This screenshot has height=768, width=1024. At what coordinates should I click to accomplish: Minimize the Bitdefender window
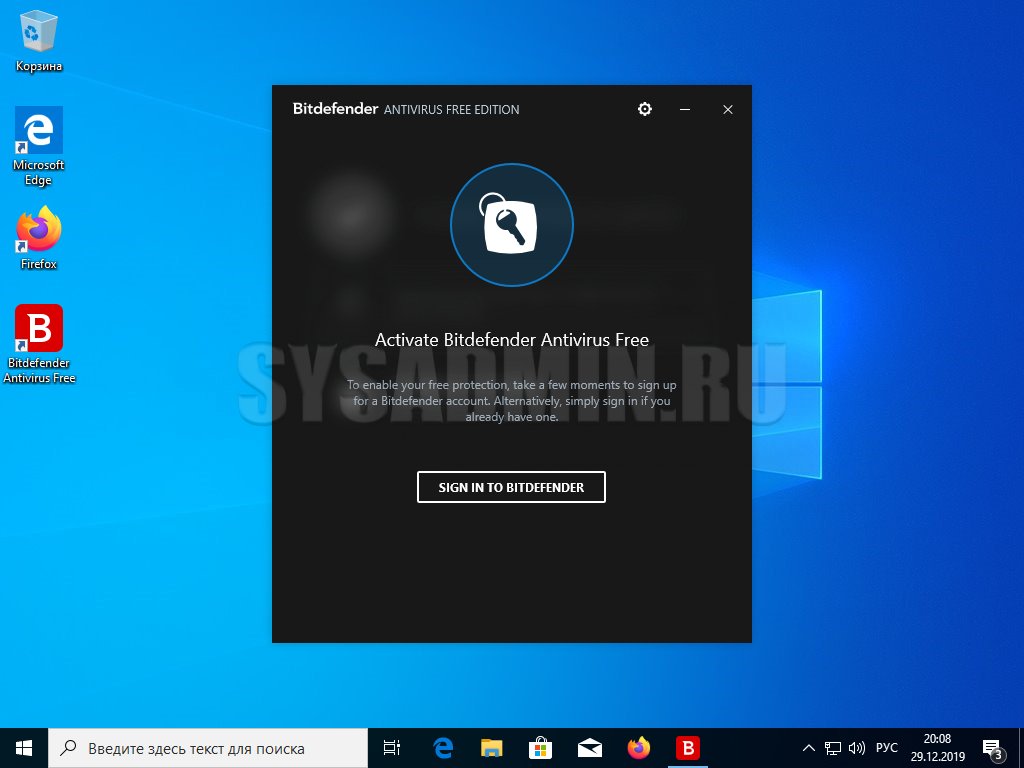685,109
